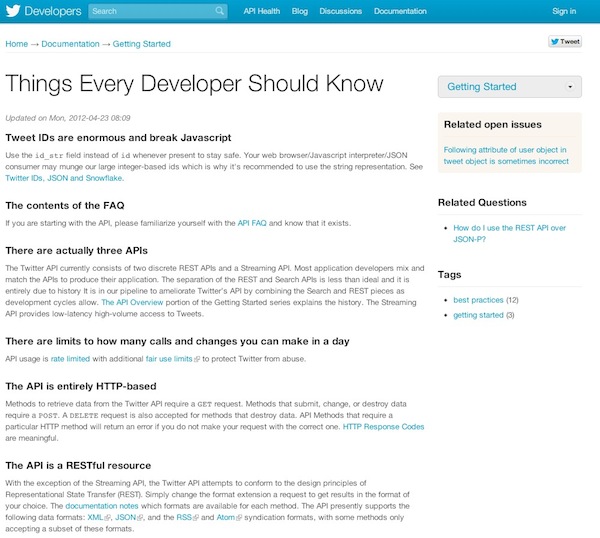The image size is (600, 538).
Task: Open Documentation in top navigation
Action: tap(400, 11)
